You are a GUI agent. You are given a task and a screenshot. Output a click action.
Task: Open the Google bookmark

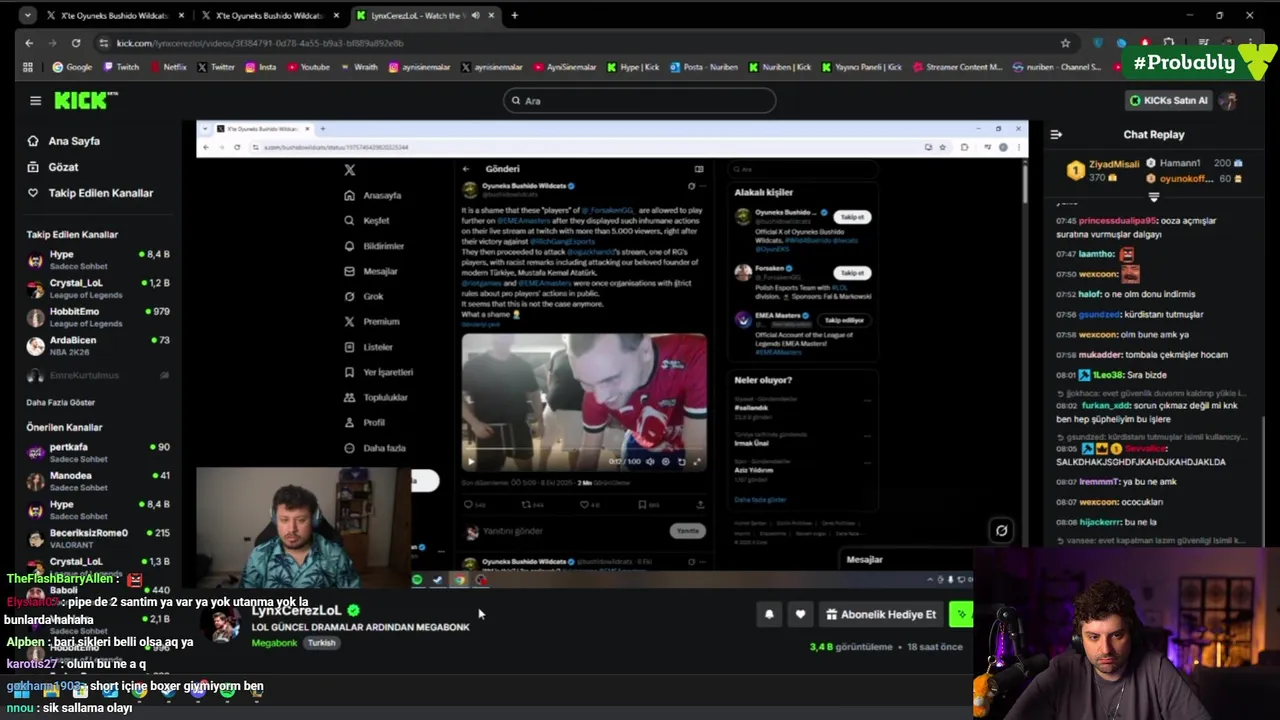[72, 67]
